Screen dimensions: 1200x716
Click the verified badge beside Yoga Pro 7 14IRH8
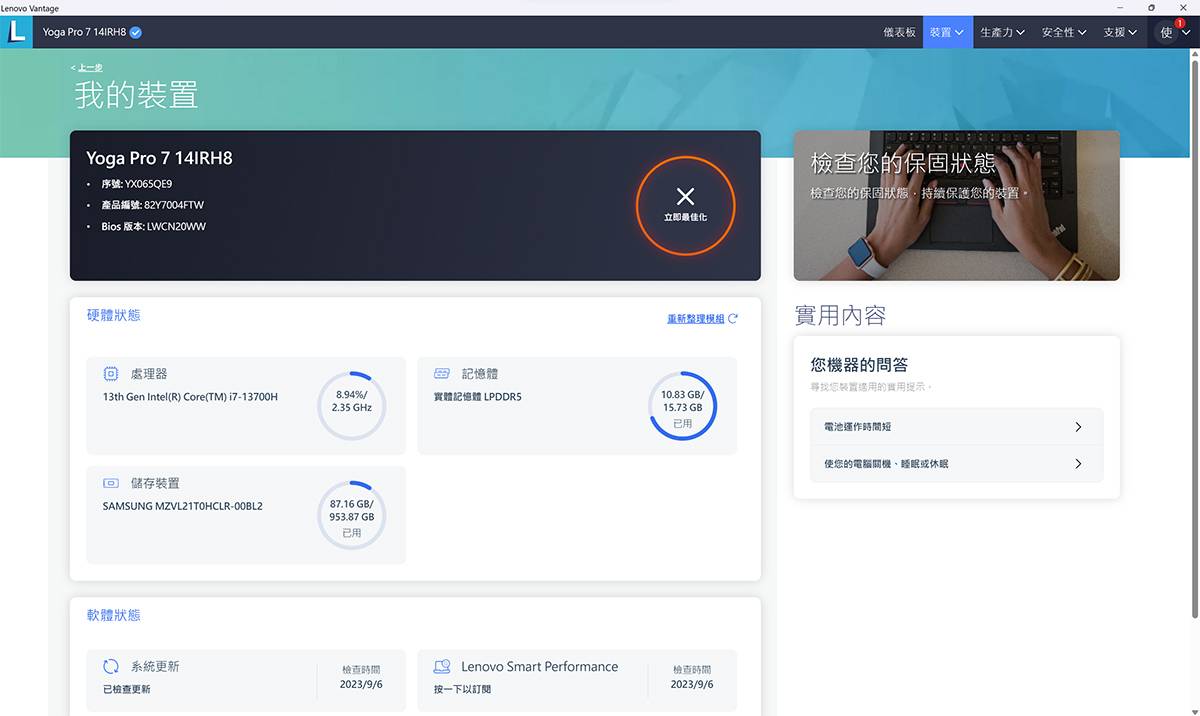(x=136, y=32)
